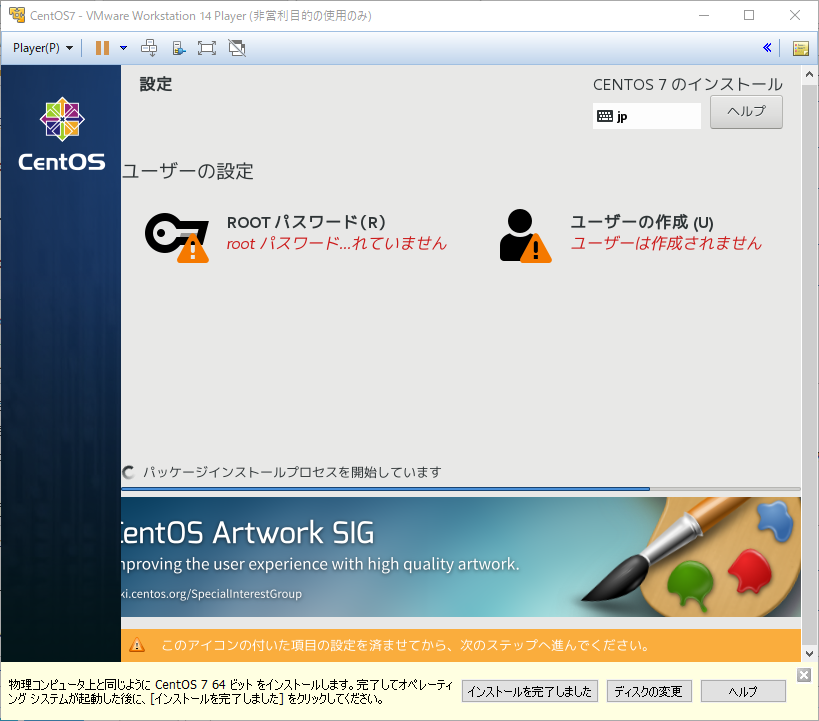The image size is (819, 721).
Task: Click the removable devices toolbar icon
Action: coord(179,48)
